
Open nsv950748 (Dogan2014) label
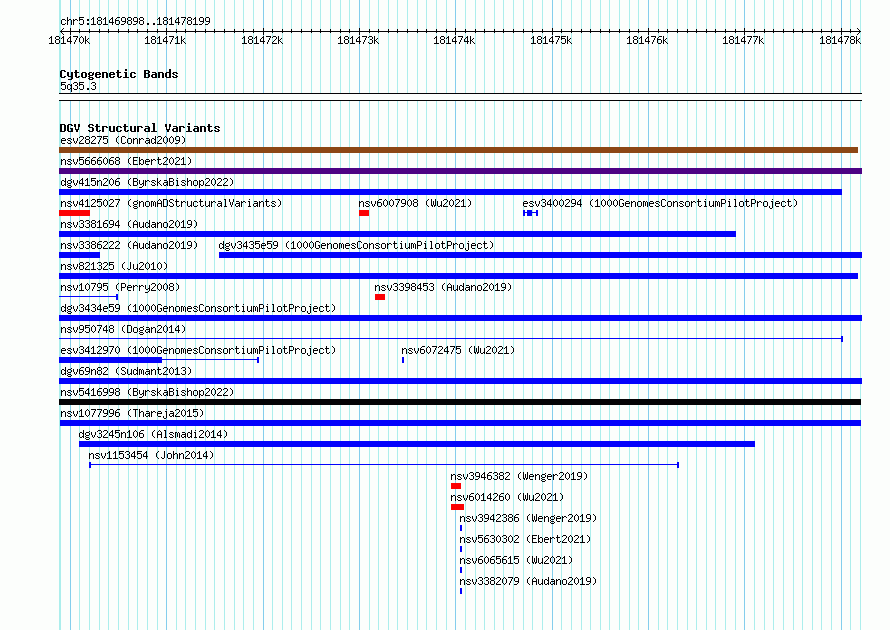123,329
